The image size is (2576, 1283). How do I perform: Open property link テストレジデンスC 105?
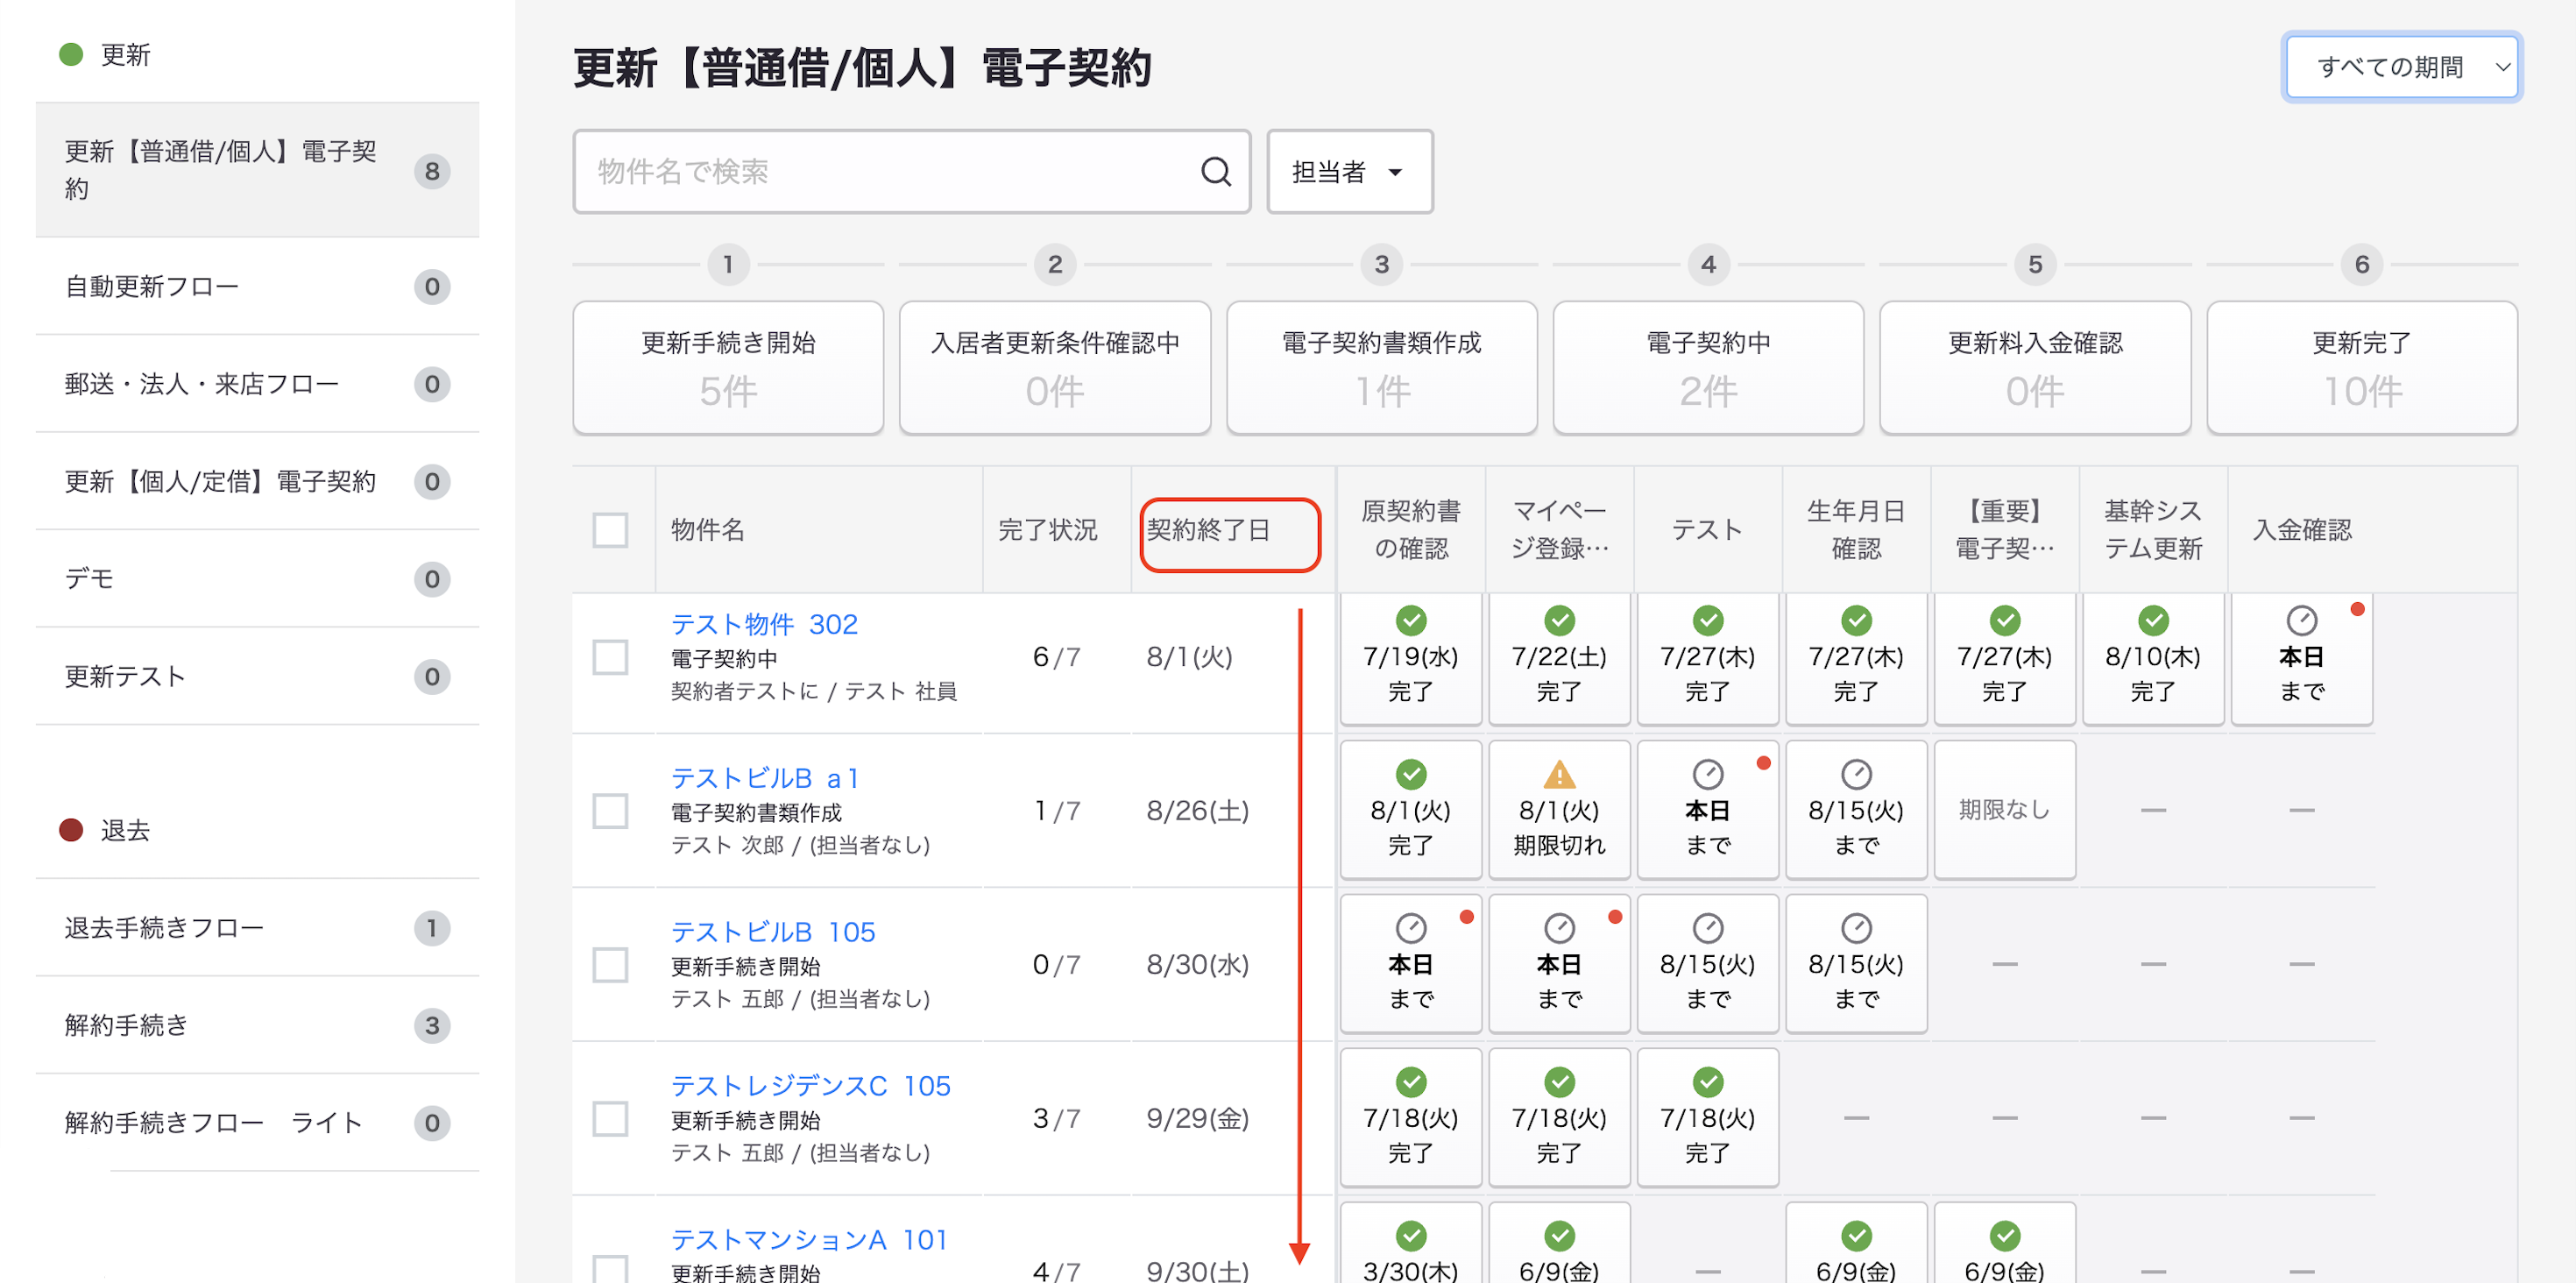(811, 1086)
